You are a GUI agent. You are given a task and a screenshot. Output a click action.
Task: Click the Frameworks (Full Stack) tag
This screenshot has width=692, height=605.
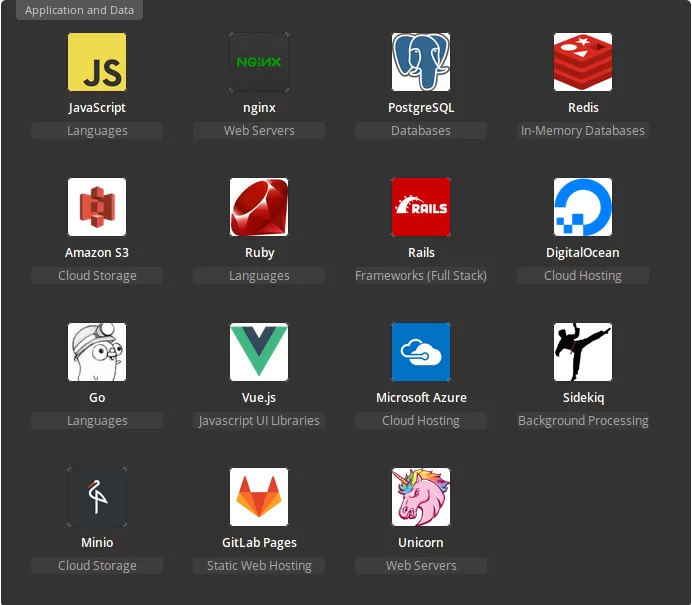(x=421, y=276)
